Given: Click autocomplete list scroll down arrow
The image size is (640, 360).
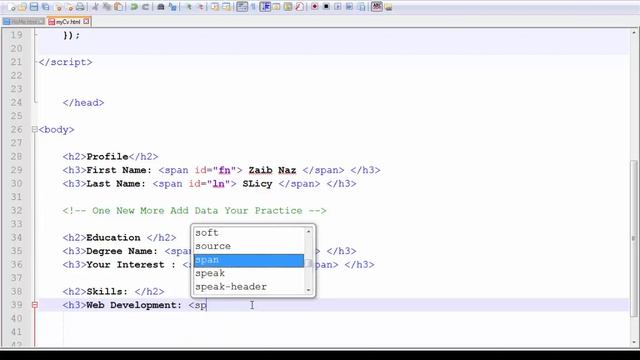Looking at the screenshot, I should point(309,290).
